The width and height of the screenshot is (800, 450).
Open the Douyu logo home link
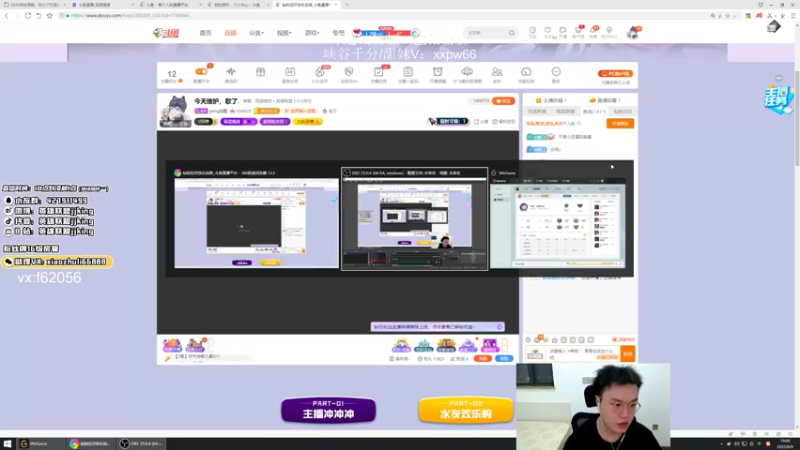166,33
